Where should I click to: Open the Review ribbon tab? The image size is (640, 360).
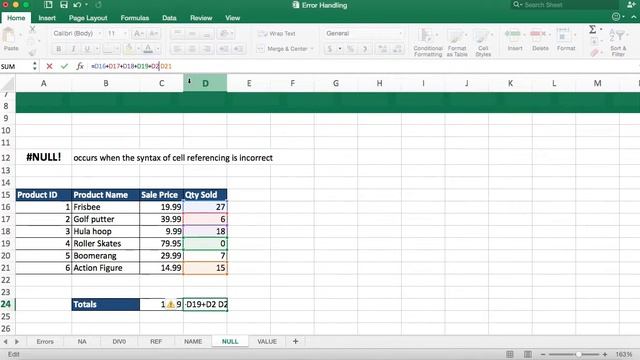point(201,18)
